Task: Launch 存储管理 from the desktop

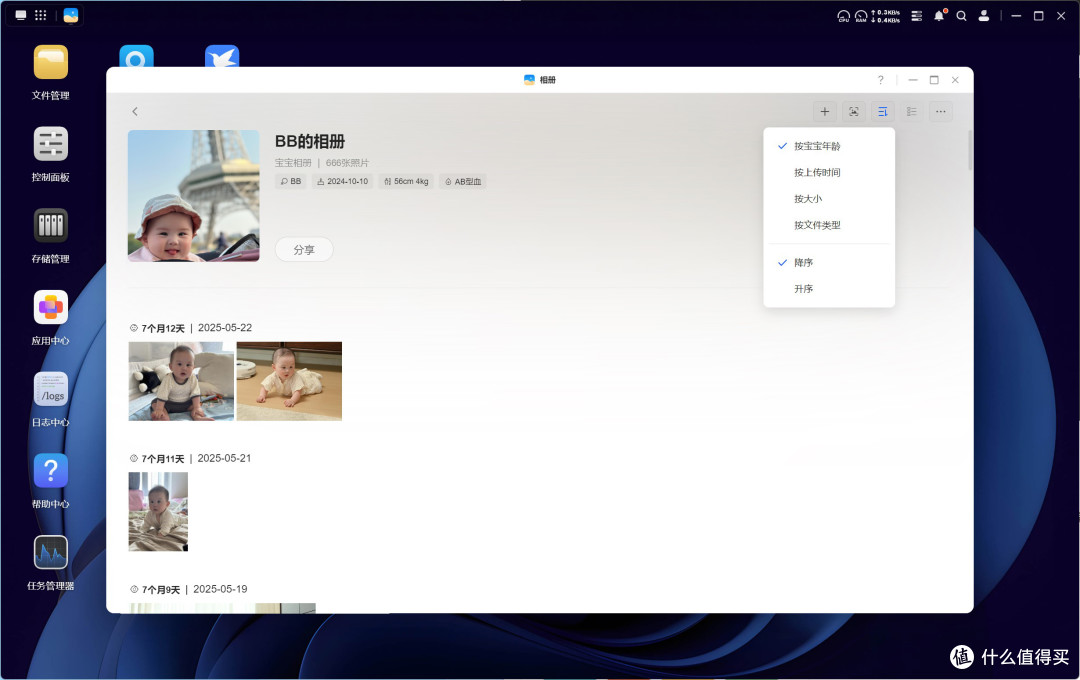Action: (50, 226)
